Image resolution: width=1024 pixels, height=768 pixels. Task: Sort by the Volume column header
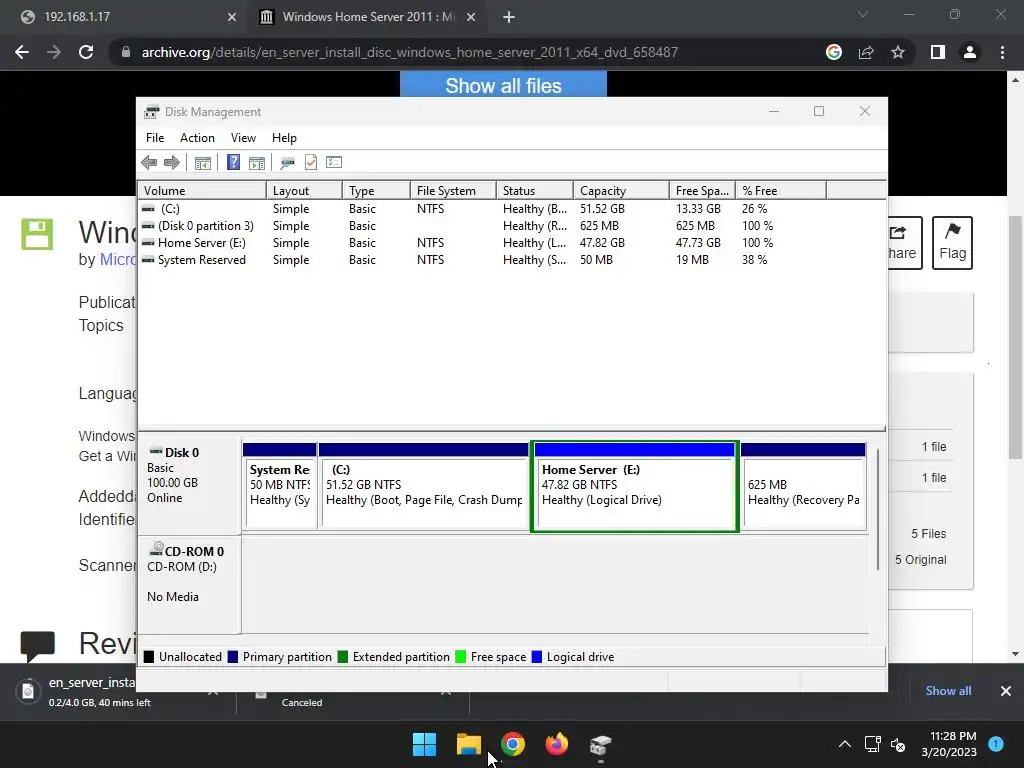202,191
